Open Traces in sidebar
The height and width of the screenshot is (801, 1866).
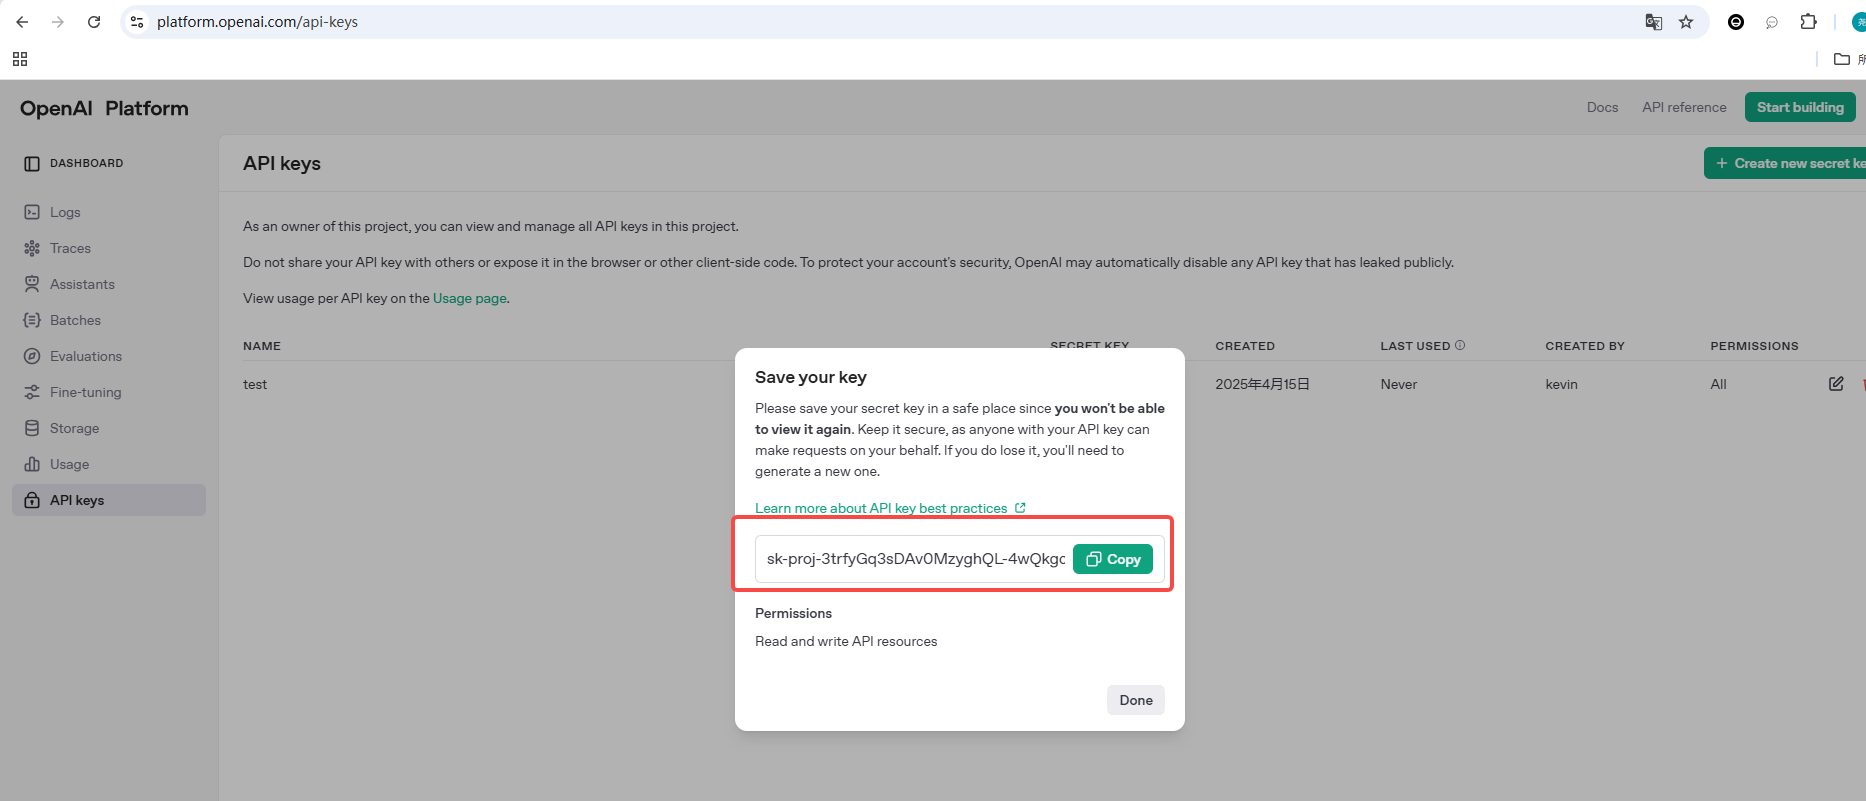tap(70, 248)
